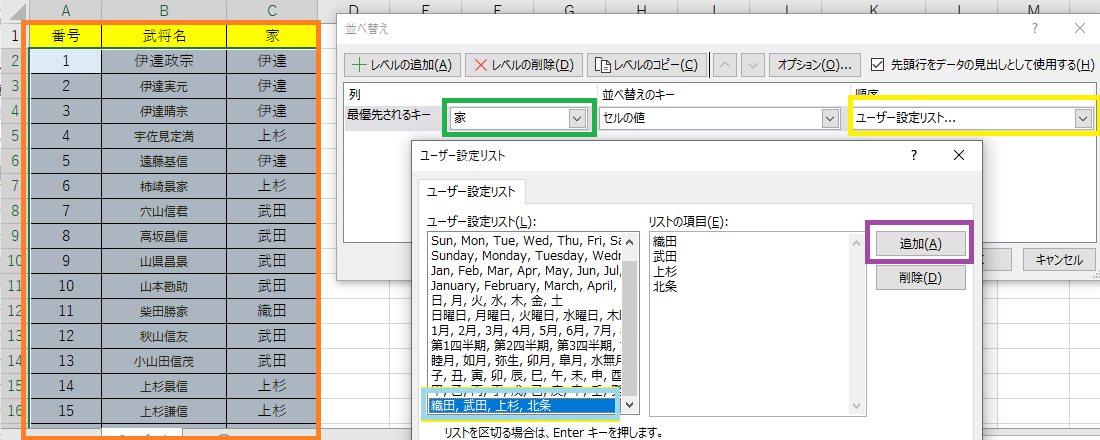Click the cell 柿崎景家
Image resolution: width=1100 pixels, height=440 pixels.
pos(163,187)
